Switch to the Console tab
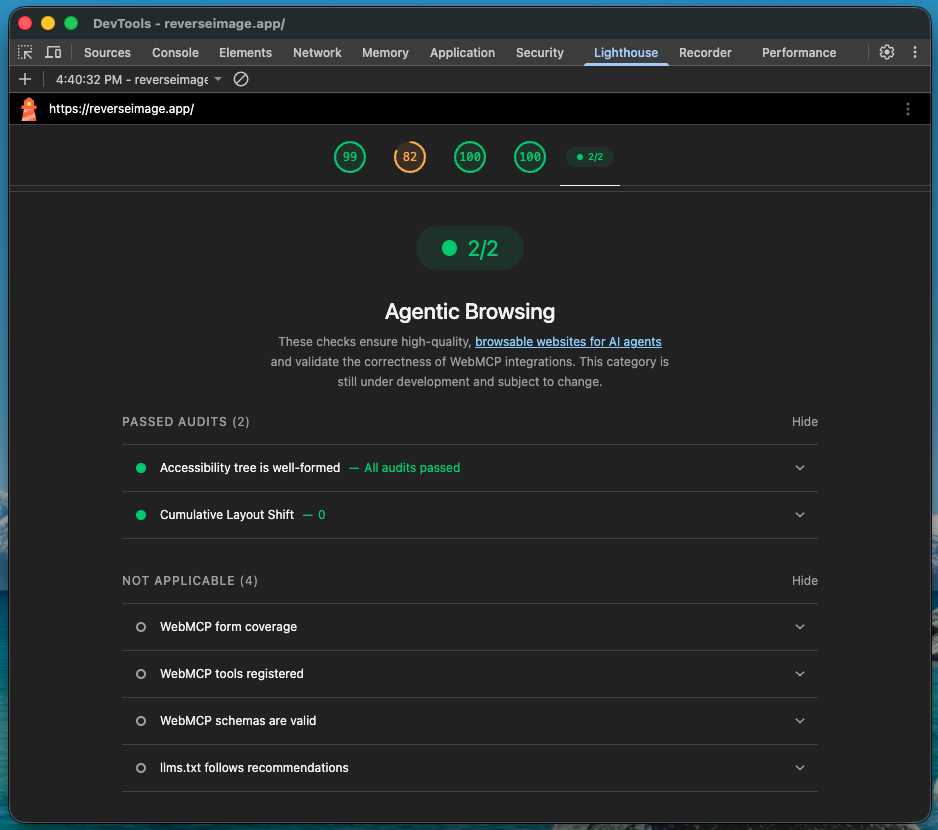Screen dimensions: 938x830 pos(175,53)
